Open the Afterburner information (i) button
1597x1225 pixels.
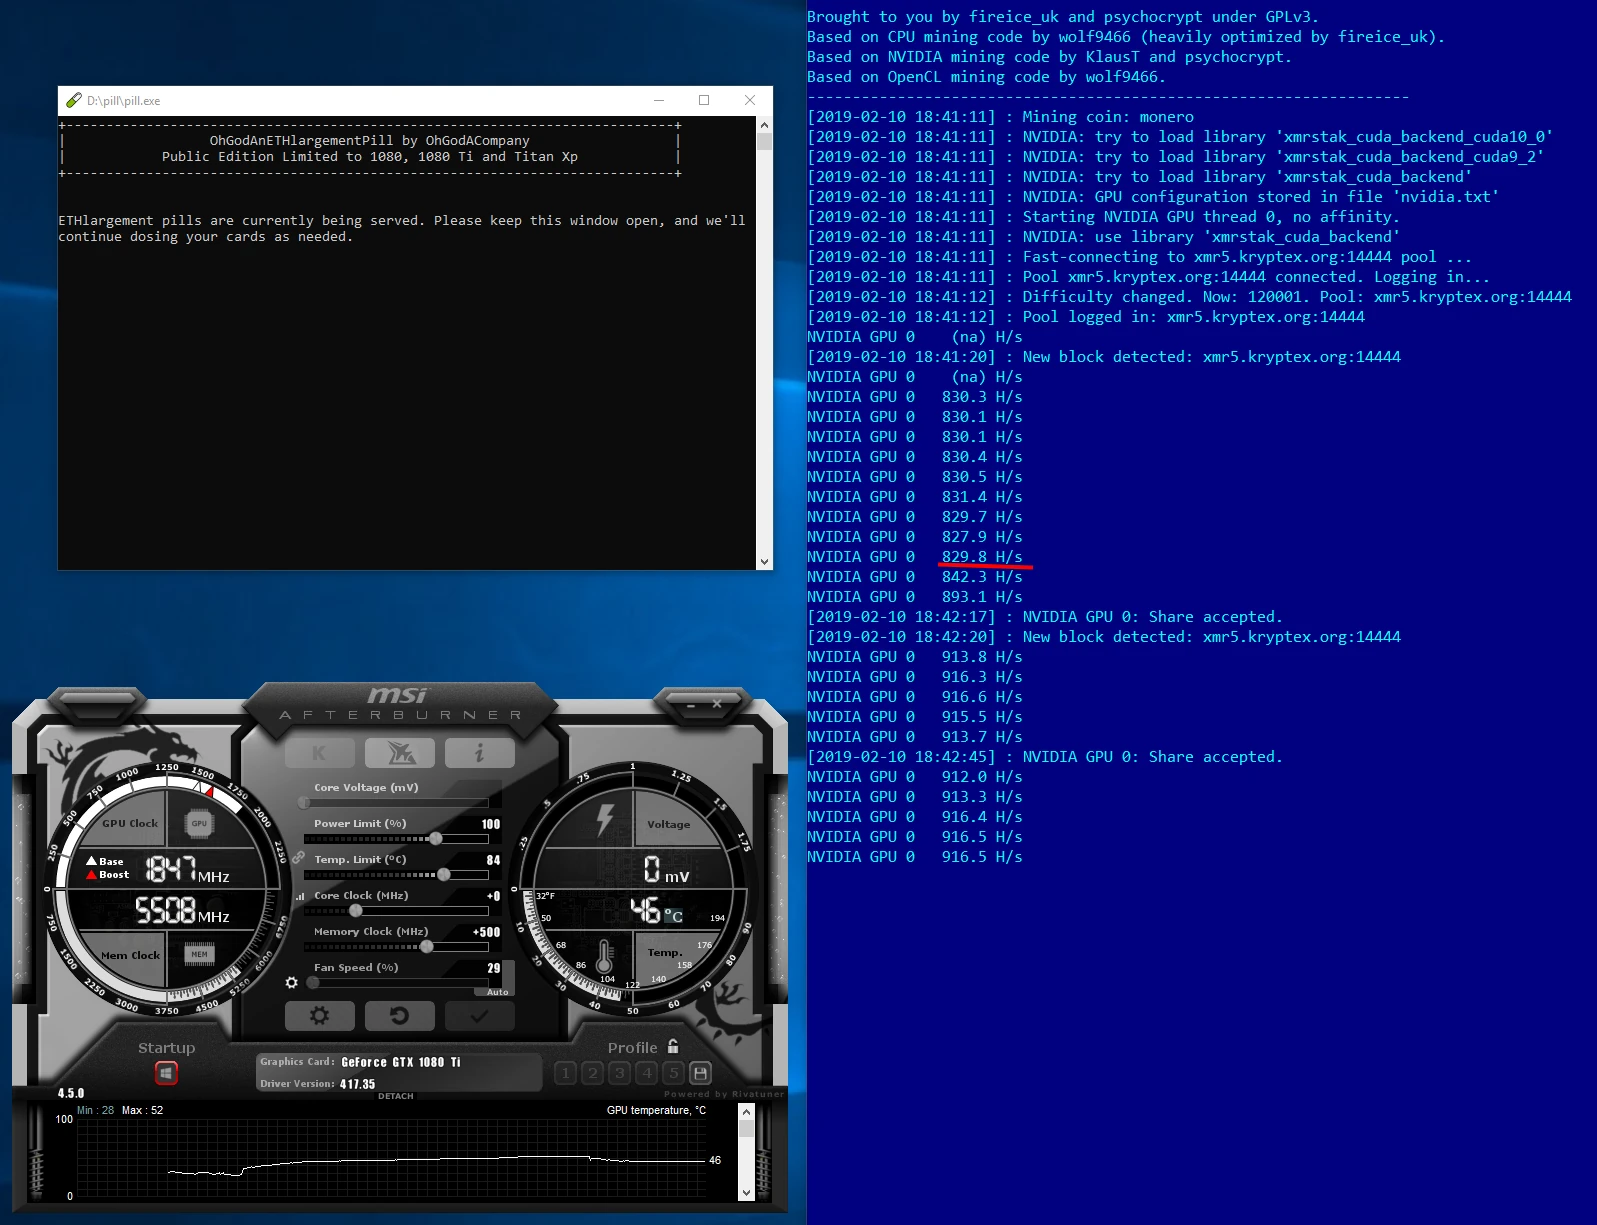479,753
